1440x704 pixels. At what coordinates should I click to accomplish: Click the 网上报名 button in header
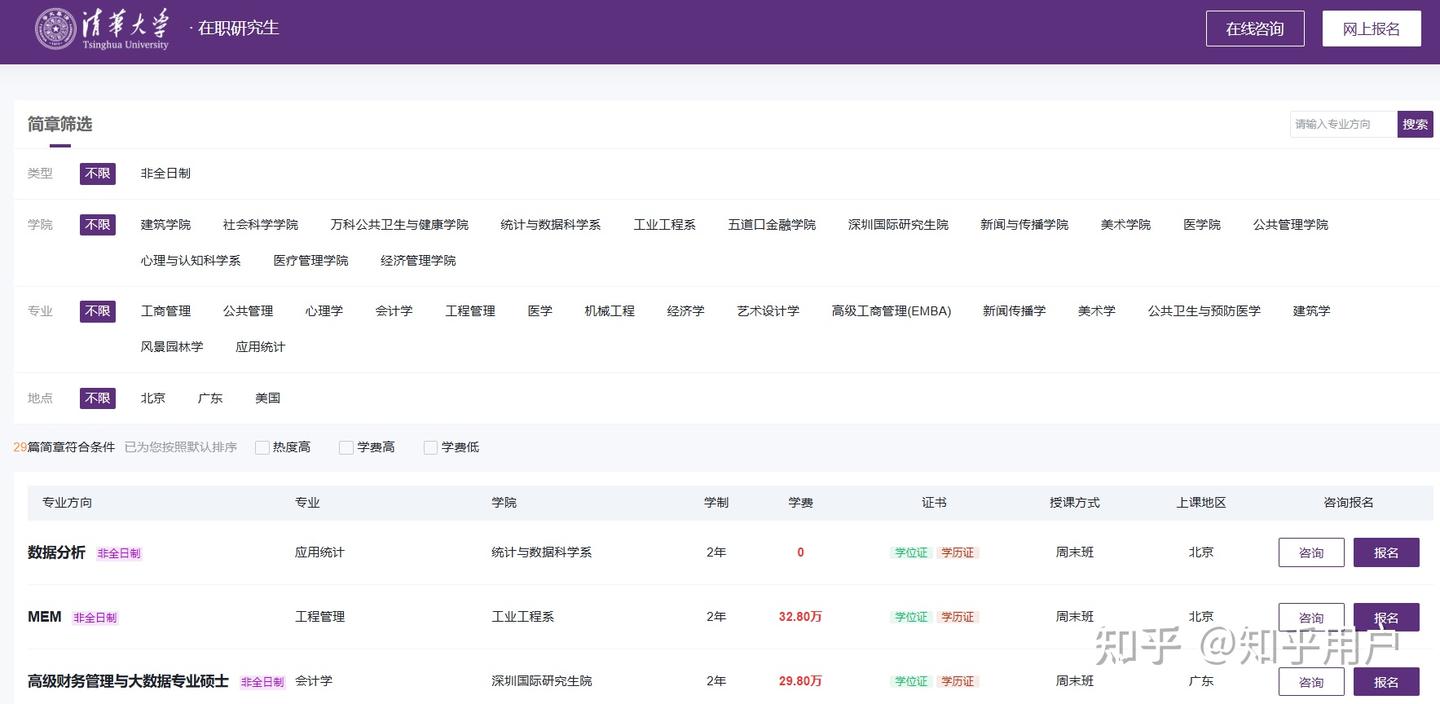click(x=1371, y=29)
